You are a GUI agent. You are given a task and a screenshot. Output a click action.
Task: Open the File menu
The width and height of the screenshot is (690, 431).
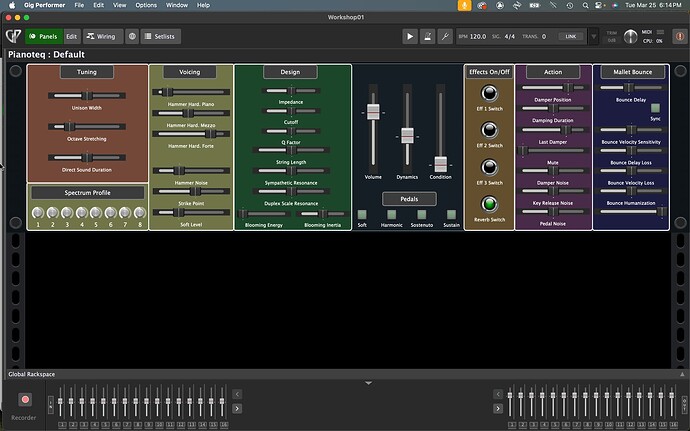tap(79, 5)
